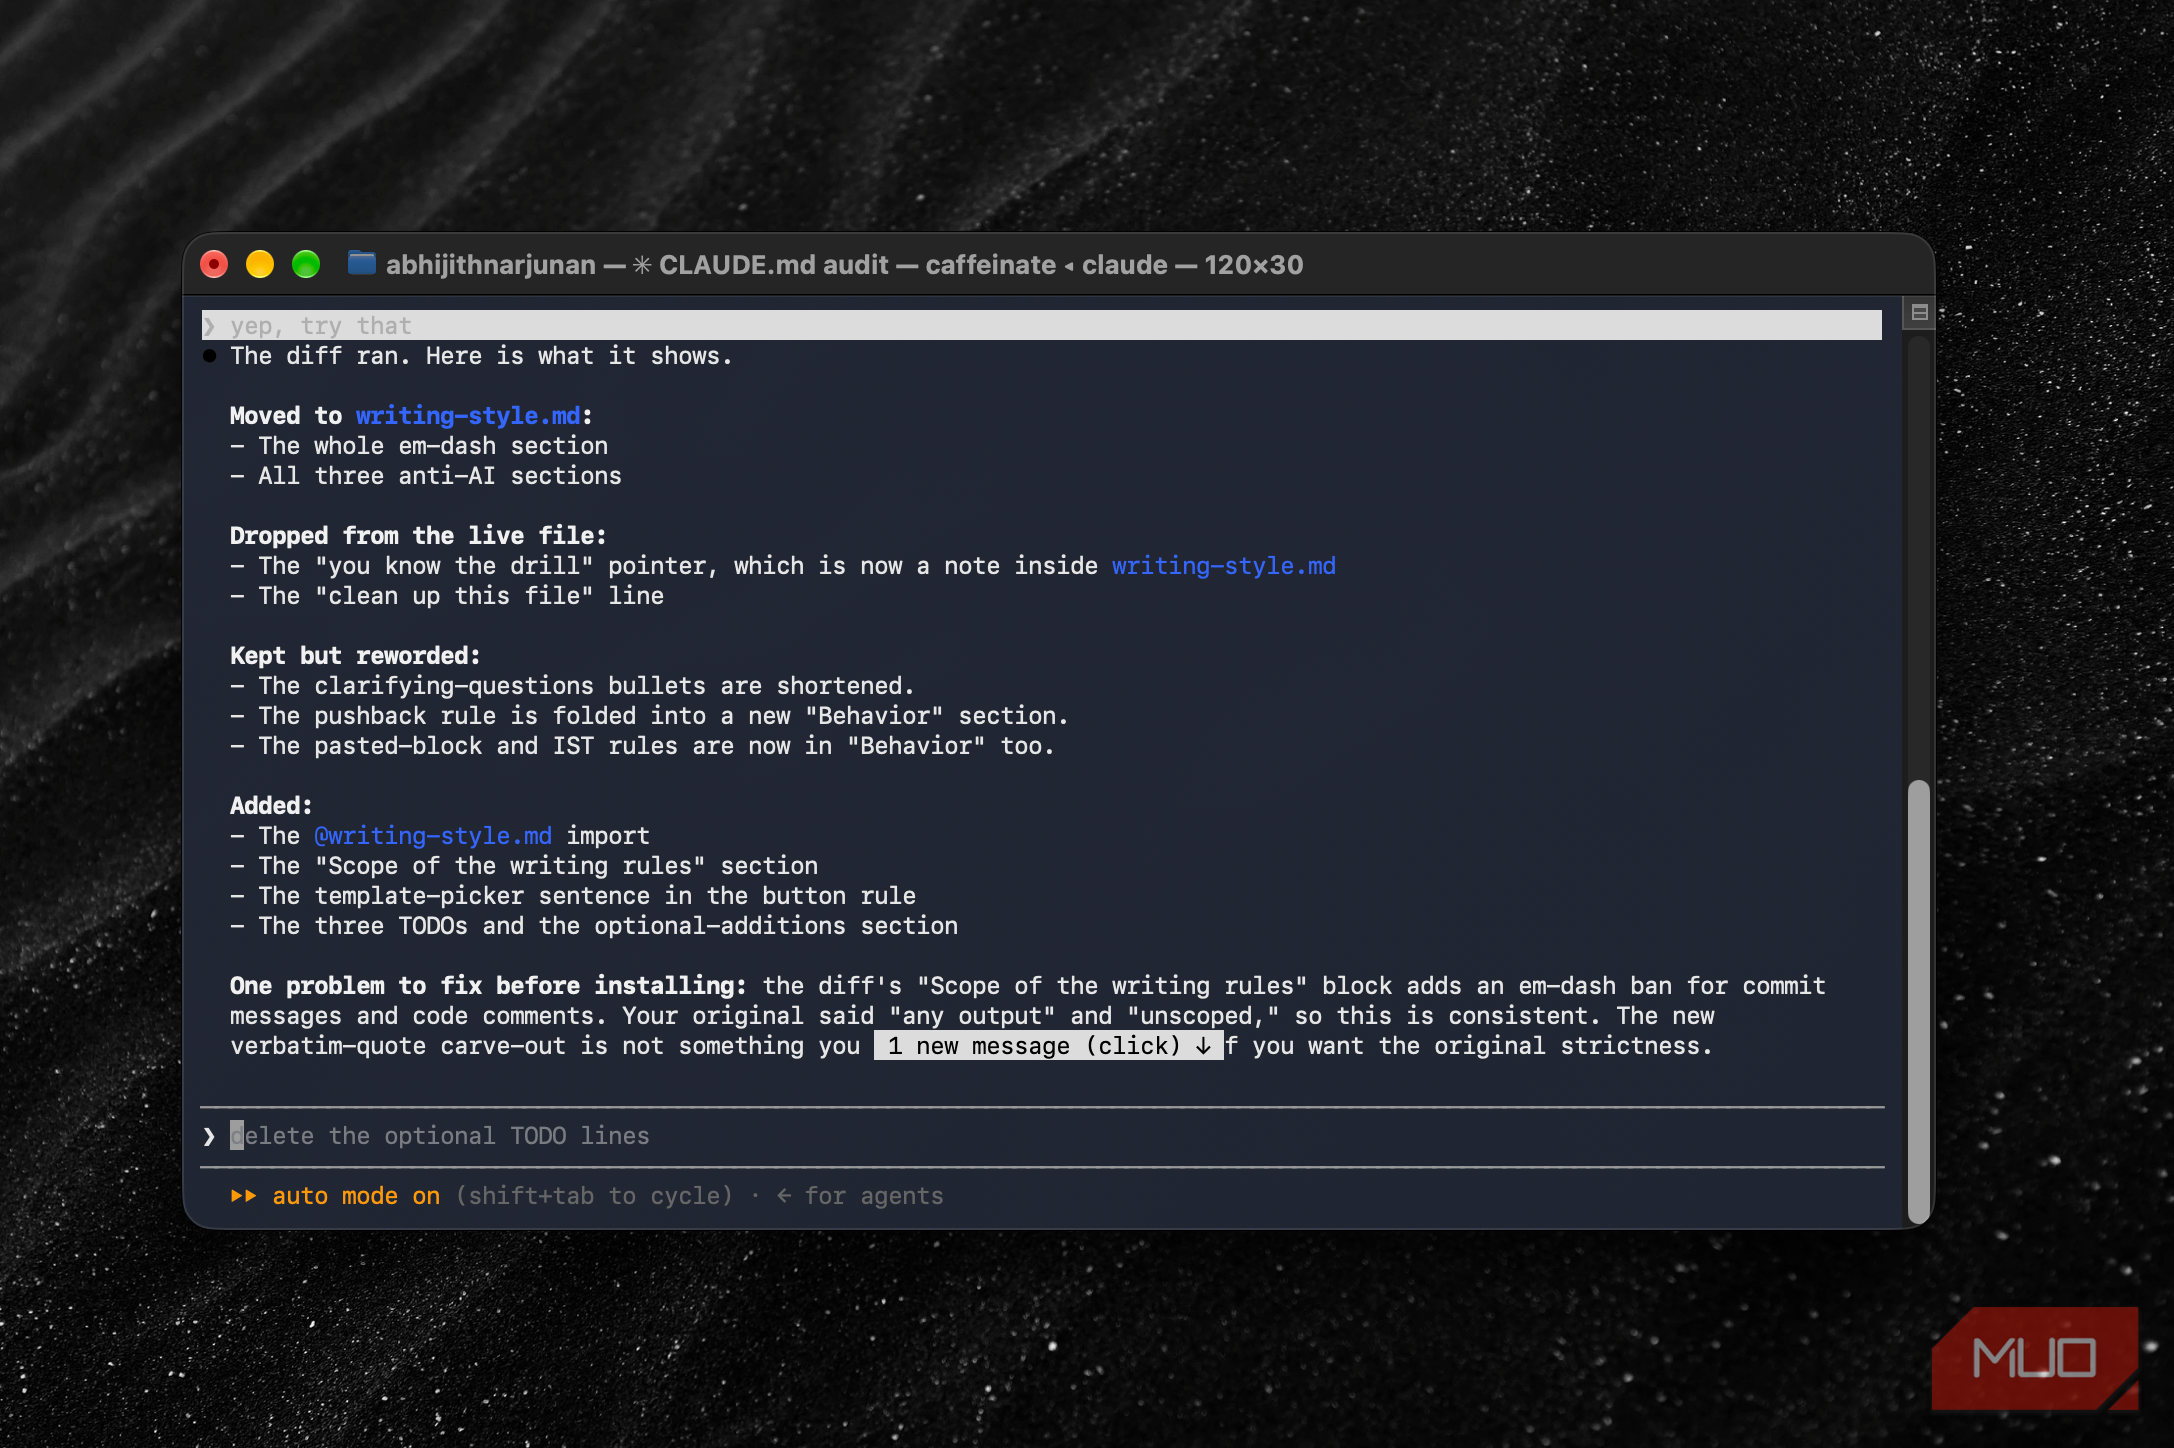2174x1448 pixels.
Task: Zoom the terminal with the green button
Action: point(306,264)
